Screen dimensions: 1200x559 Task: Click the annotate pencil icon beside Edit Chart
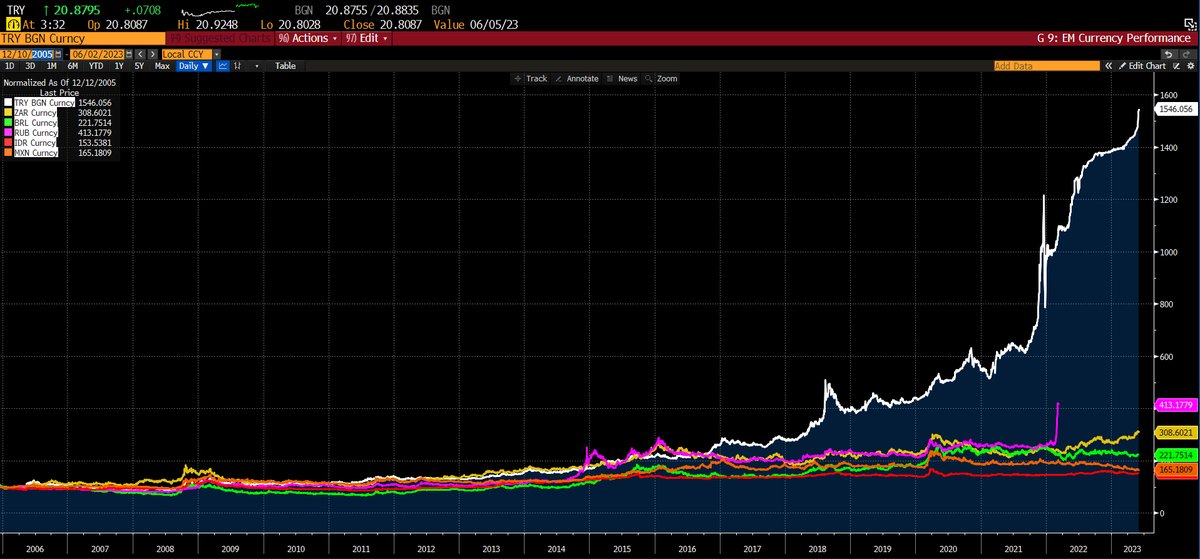[x=1176, y=66]
